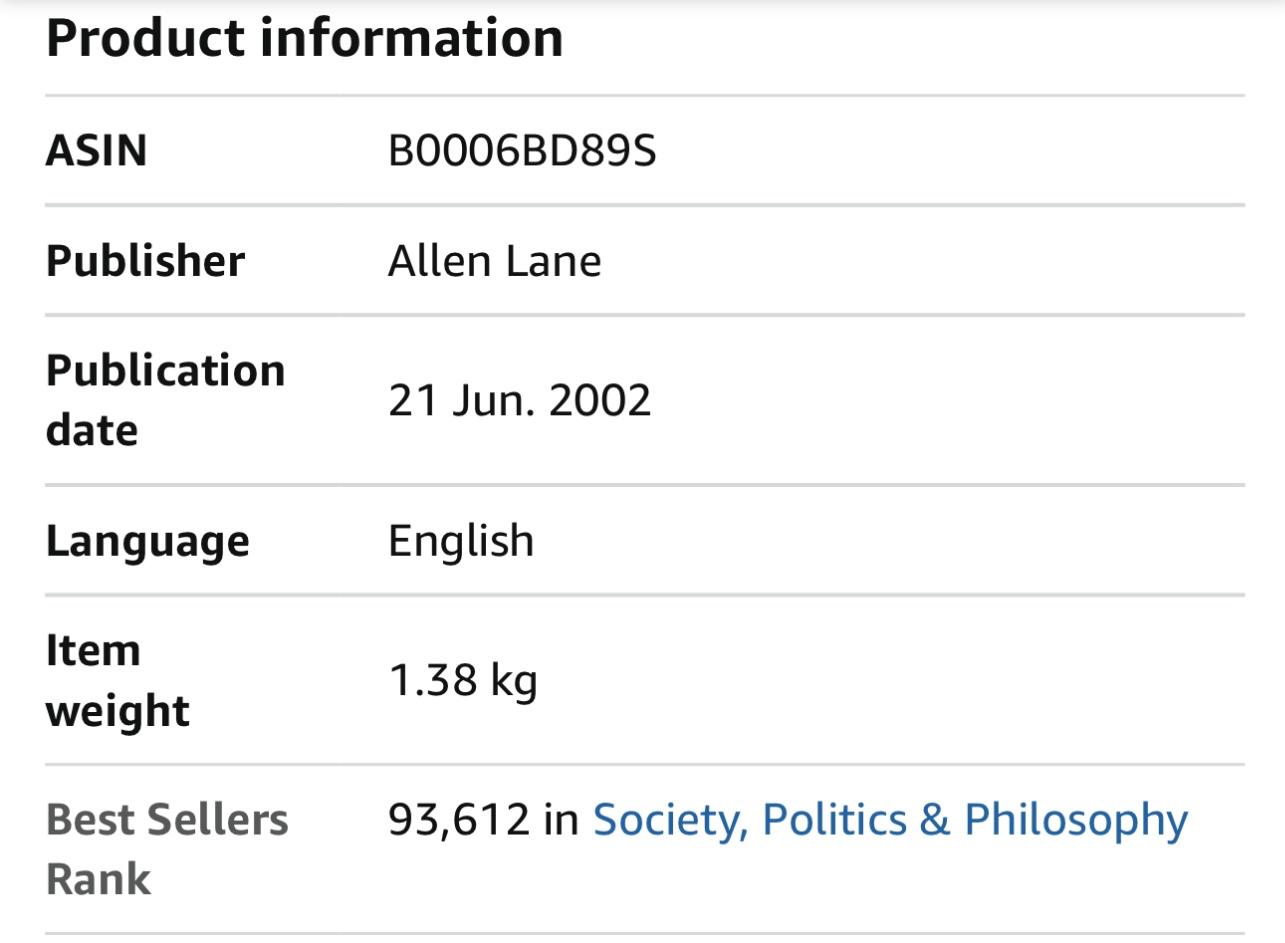Click the word "Philosophy" in the category link
Screen dimensions: 1285x943
click(x=1076, y=820)
